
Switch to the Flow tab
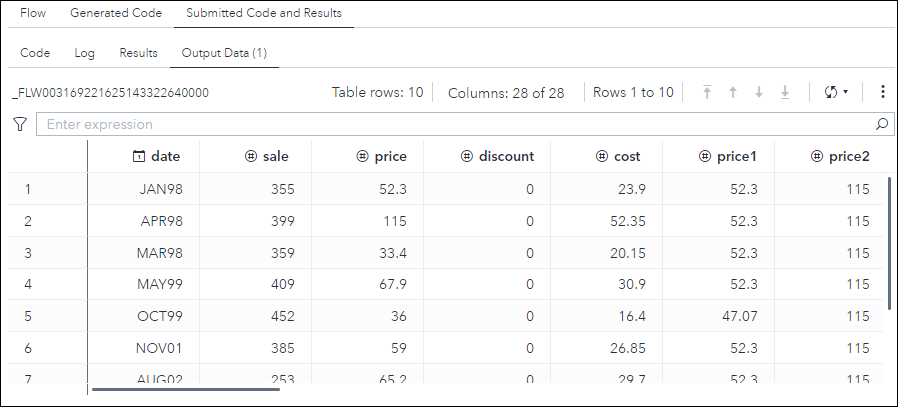point(33,13)
